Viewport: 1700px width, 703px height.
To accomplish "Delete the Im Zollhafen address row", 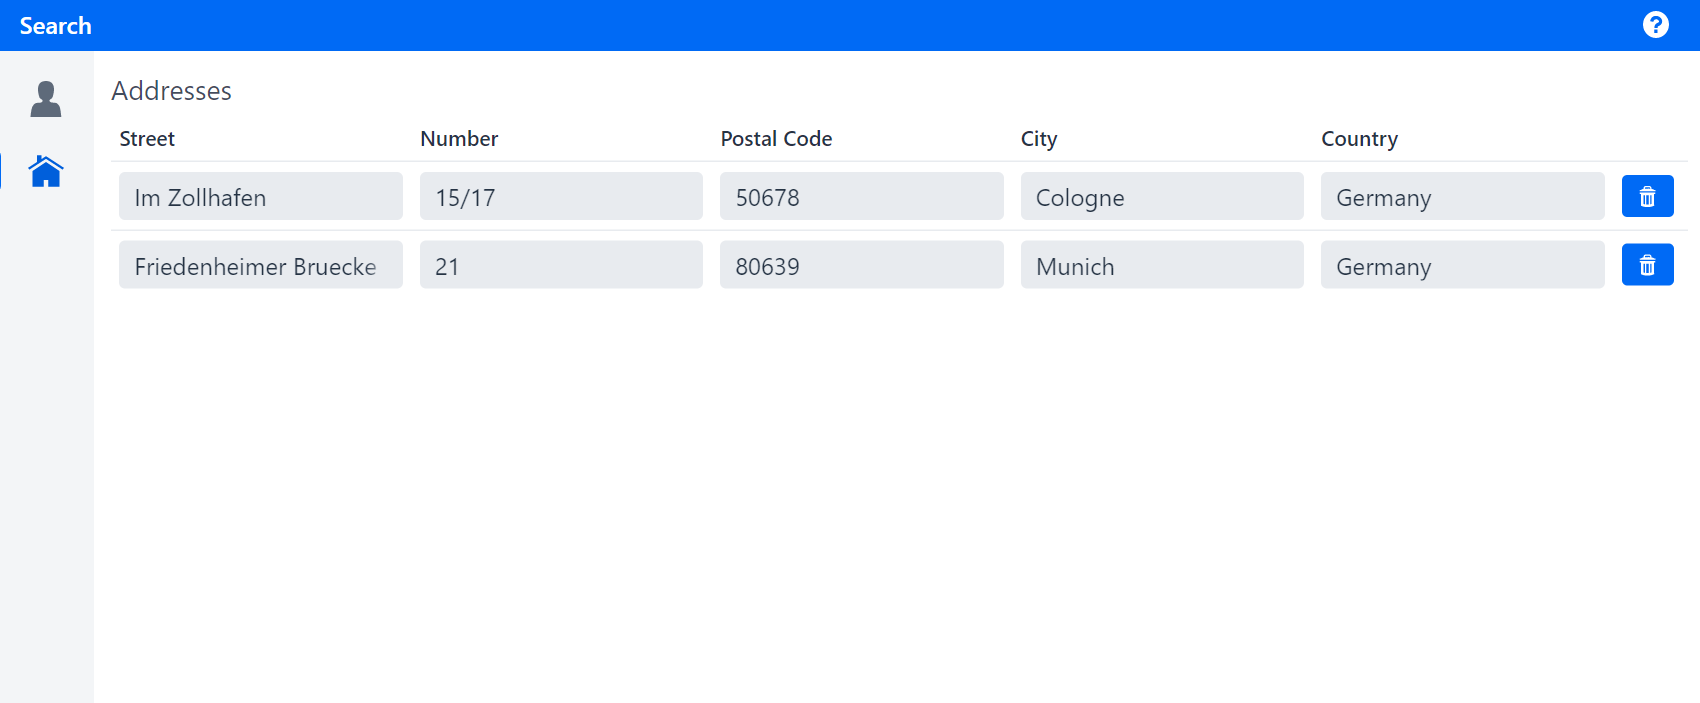I will coord(1647,196).
